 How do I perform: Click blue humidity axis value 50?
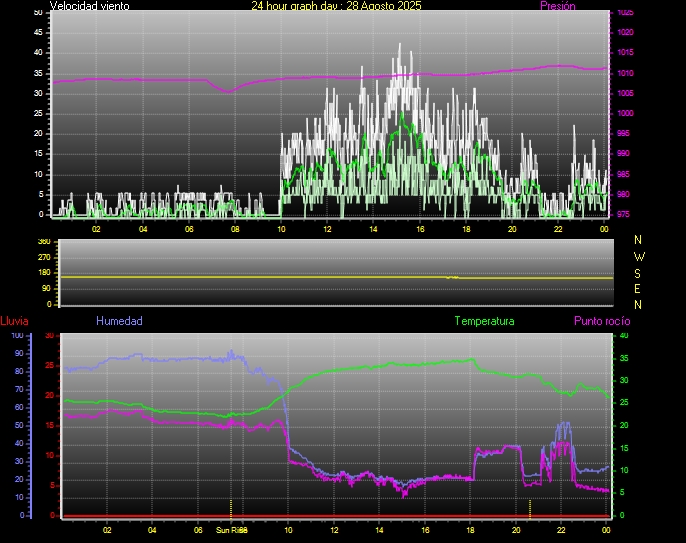(x=19, y=426)
